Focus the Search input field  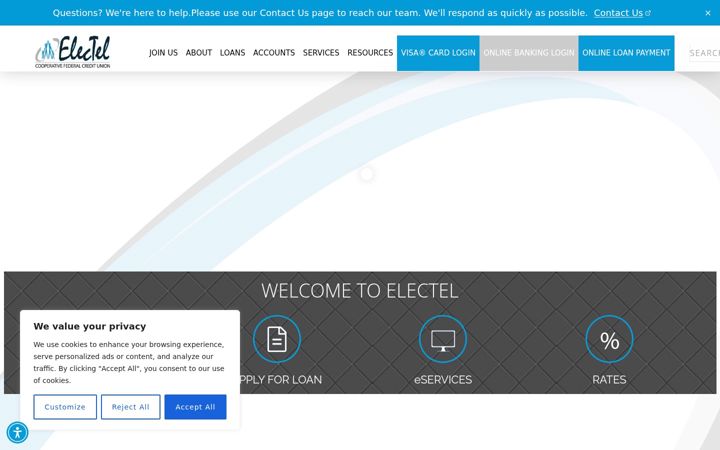point(704,53)
